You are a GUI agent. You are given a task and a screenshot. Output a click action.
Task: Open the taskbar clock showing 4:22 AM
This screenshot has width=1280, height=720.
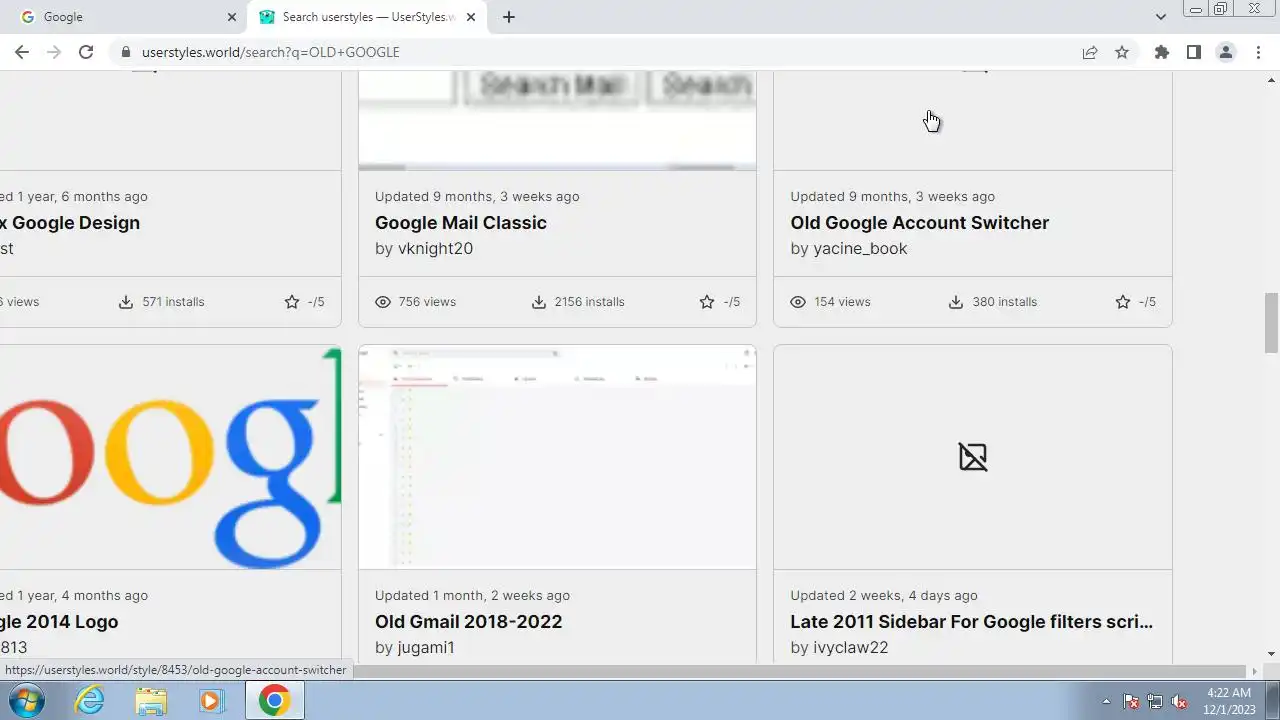click(x=1229, y=701)
